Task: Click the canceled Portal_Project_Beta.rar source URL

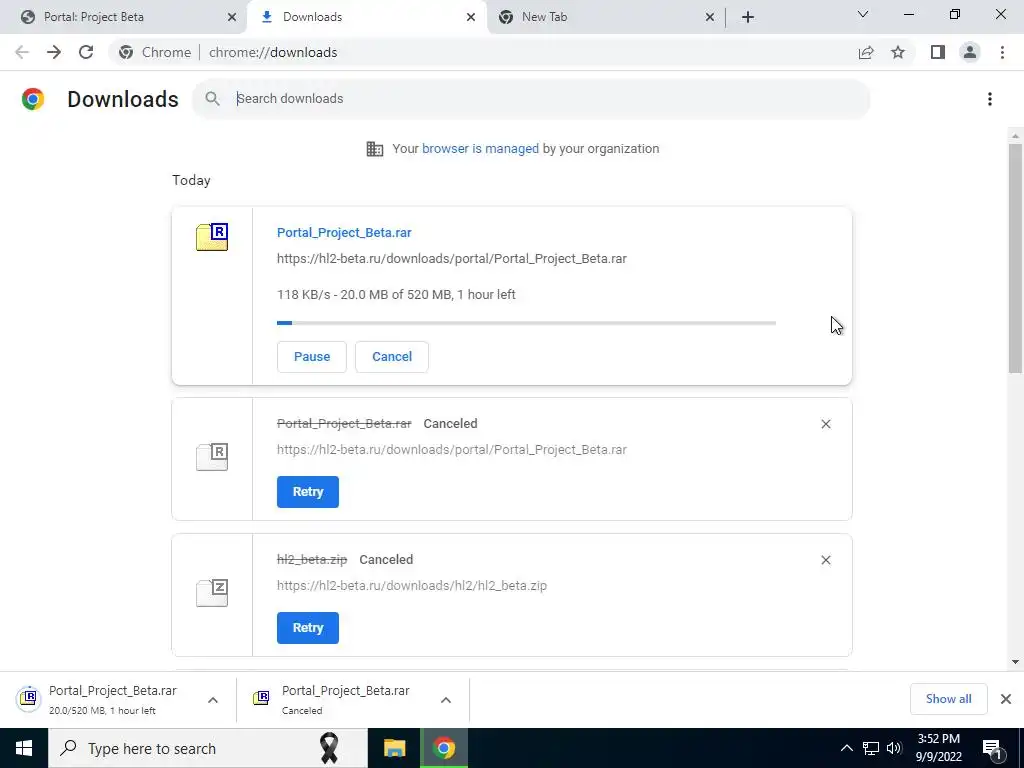Action: point(452,450)
